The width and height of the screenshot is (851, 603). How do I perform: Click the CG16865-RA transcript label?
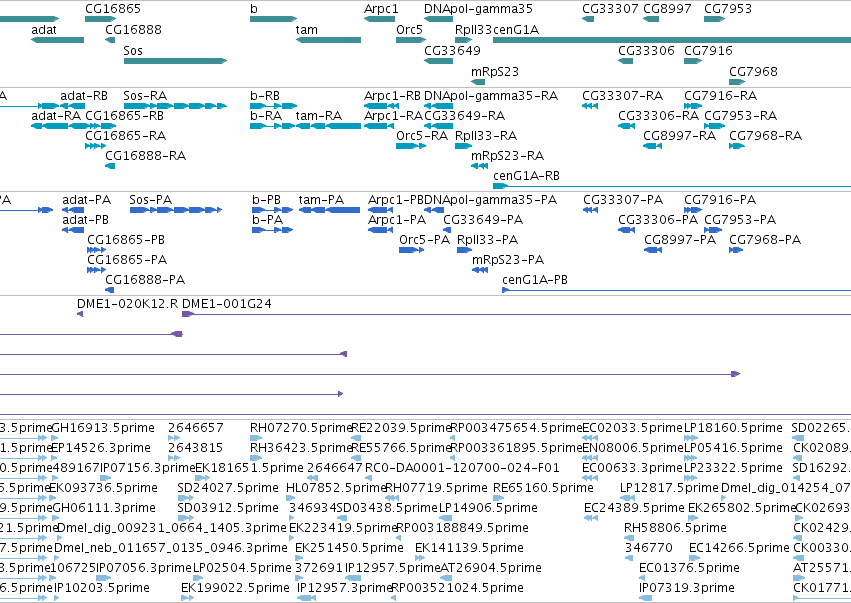125,136
